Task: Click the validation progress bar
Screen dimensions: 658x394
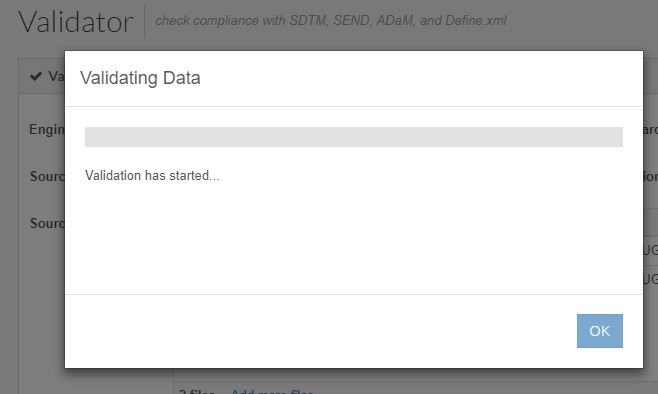Action: [x=354, y=137]
